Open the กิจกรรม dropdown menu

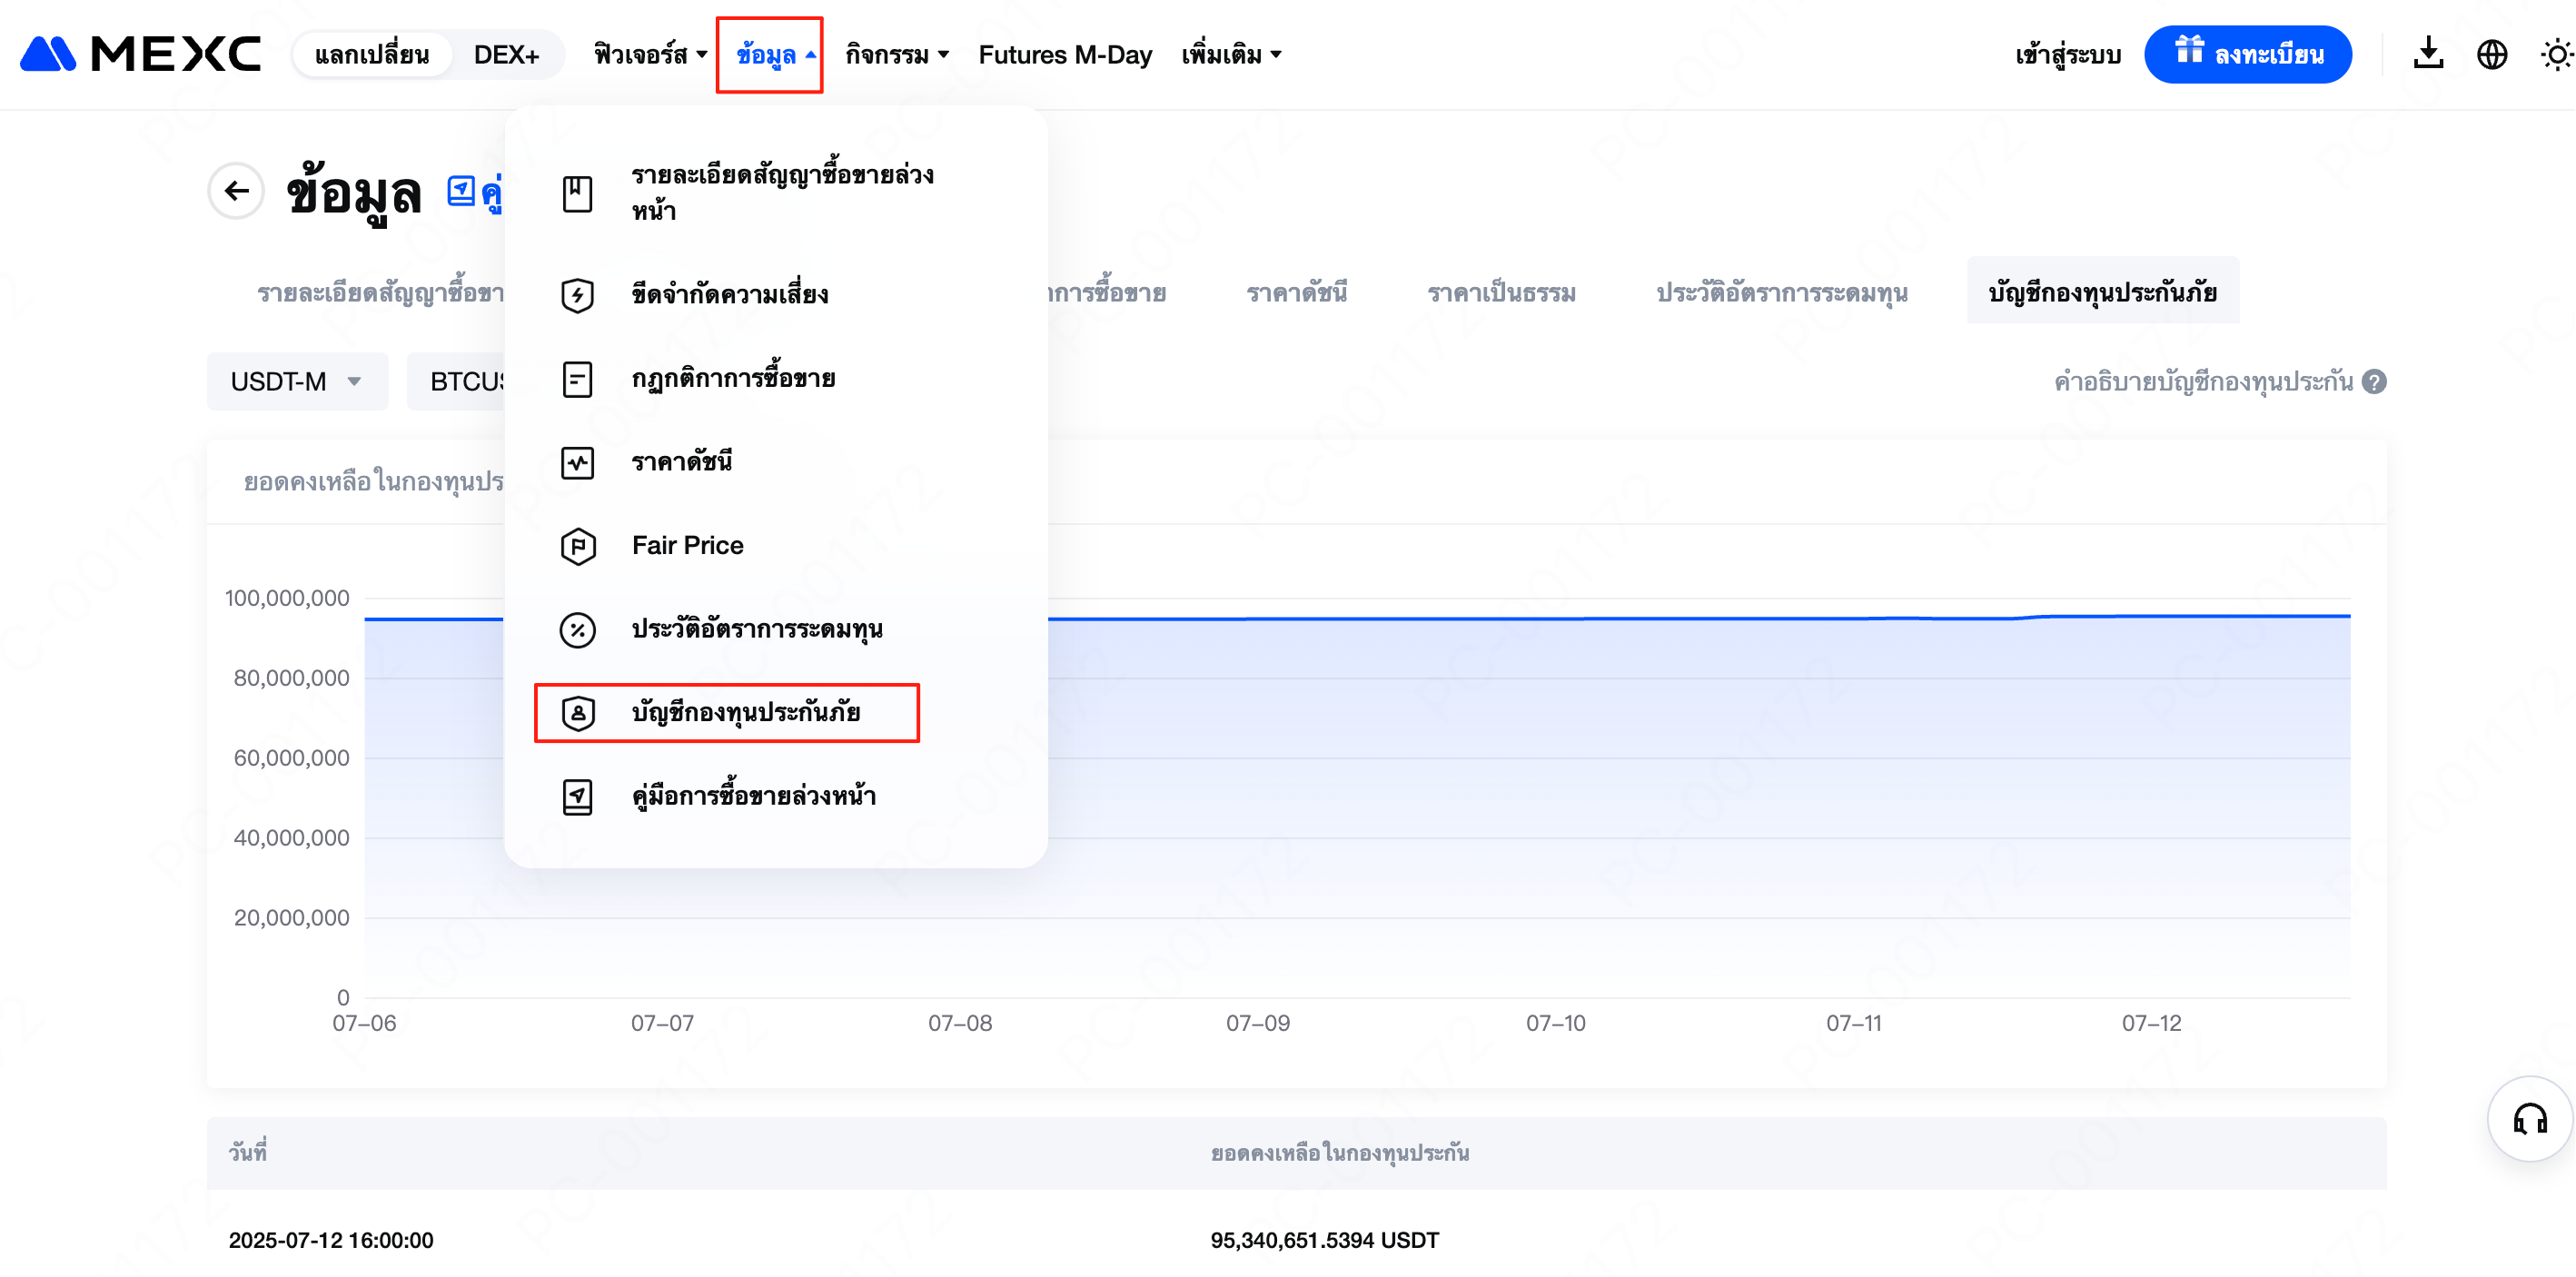coord(896,54)
